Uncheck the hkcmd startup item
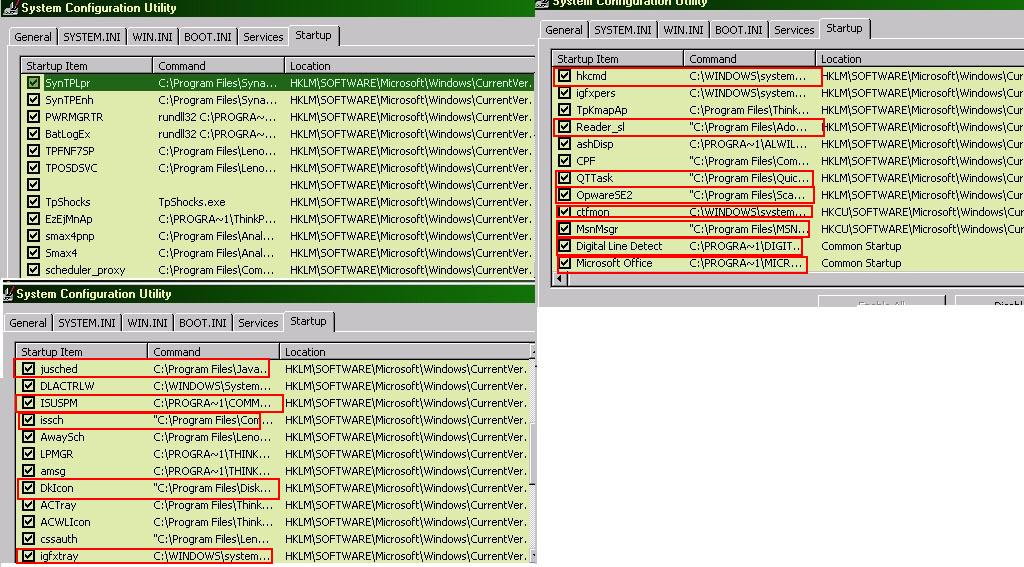This screenshot has width=1024, height=567. [x=564, y=76]
